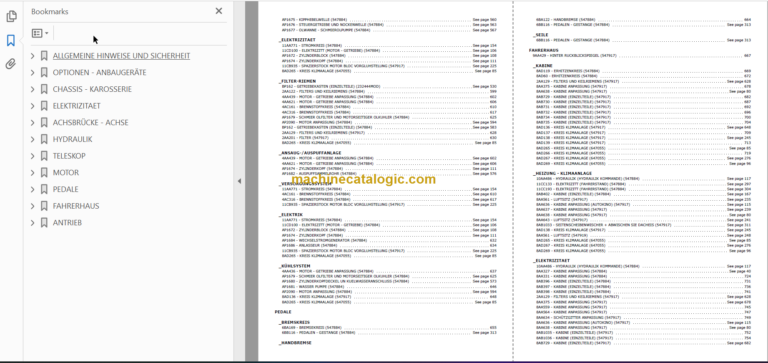Expand the ACHSBRÜCKE - ACHSE bookmark
The image size is (768, 363).
32,122
